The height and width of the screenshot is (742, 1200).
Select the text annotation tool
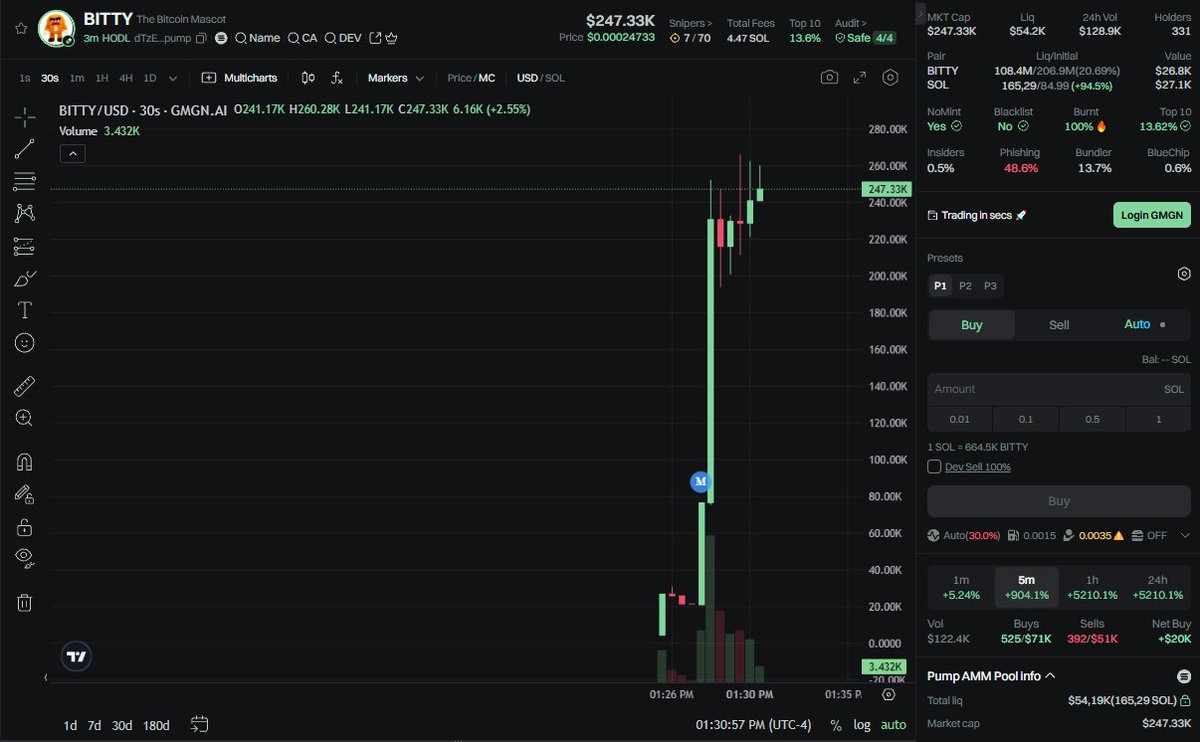coord(25,310)
